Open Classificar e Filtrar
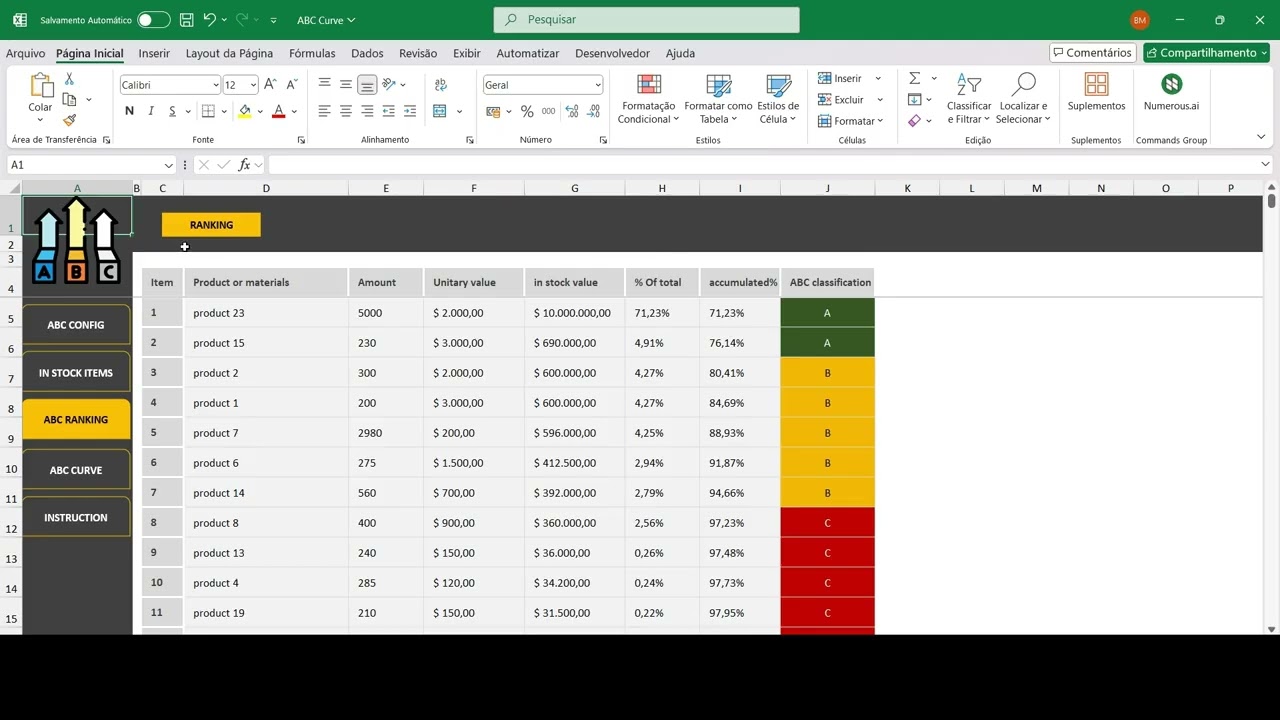Image resolution: width=1280 pixels, height=720 pixels. [969, 99]
